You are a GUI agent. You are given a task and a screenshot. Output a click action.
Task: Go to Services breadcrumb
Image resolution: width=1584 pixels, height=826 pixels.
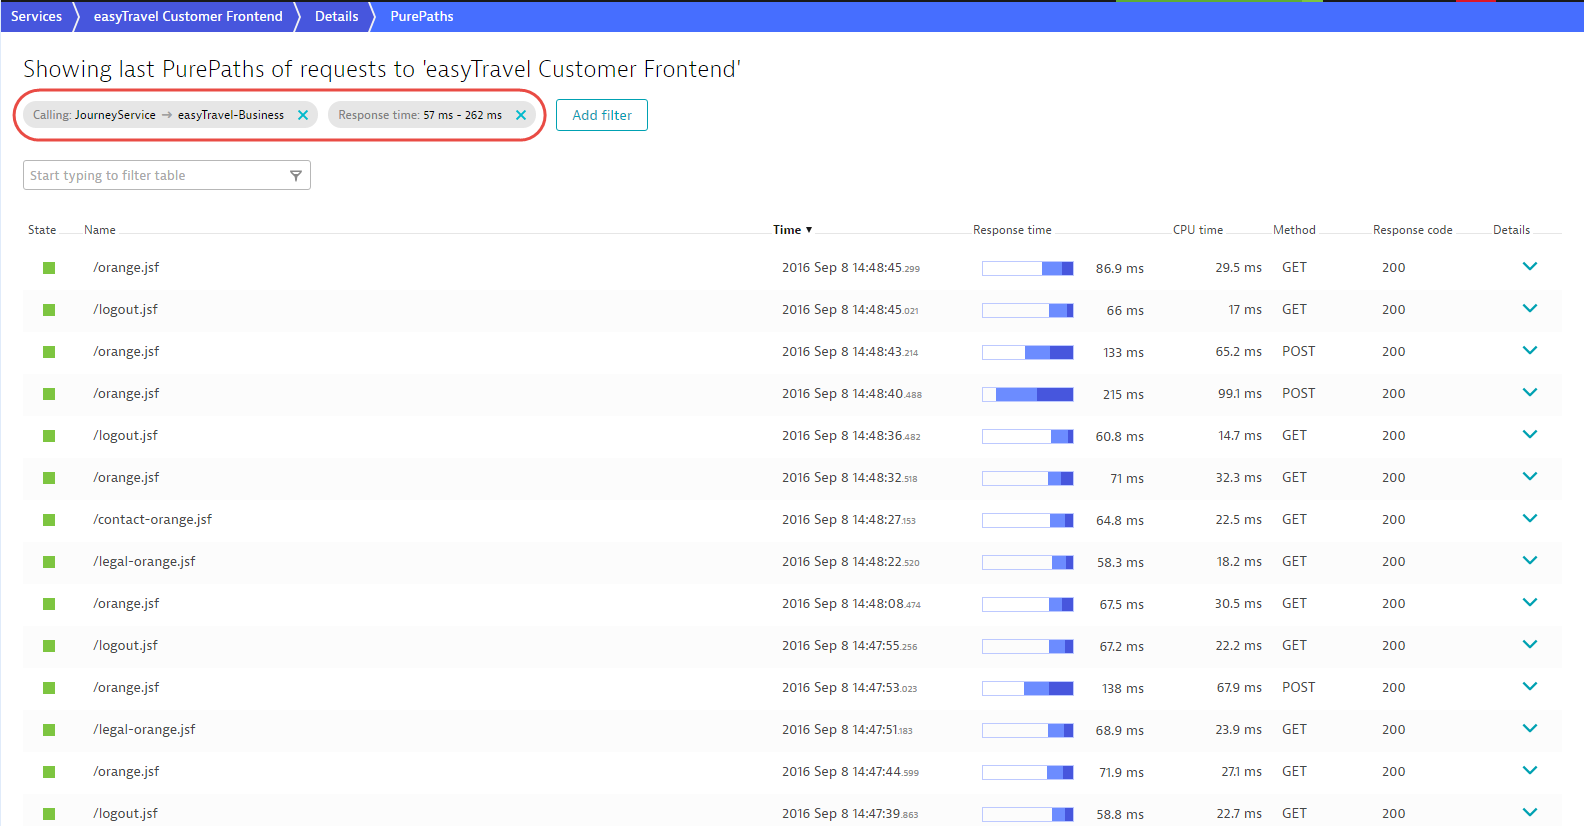point(36,16)
